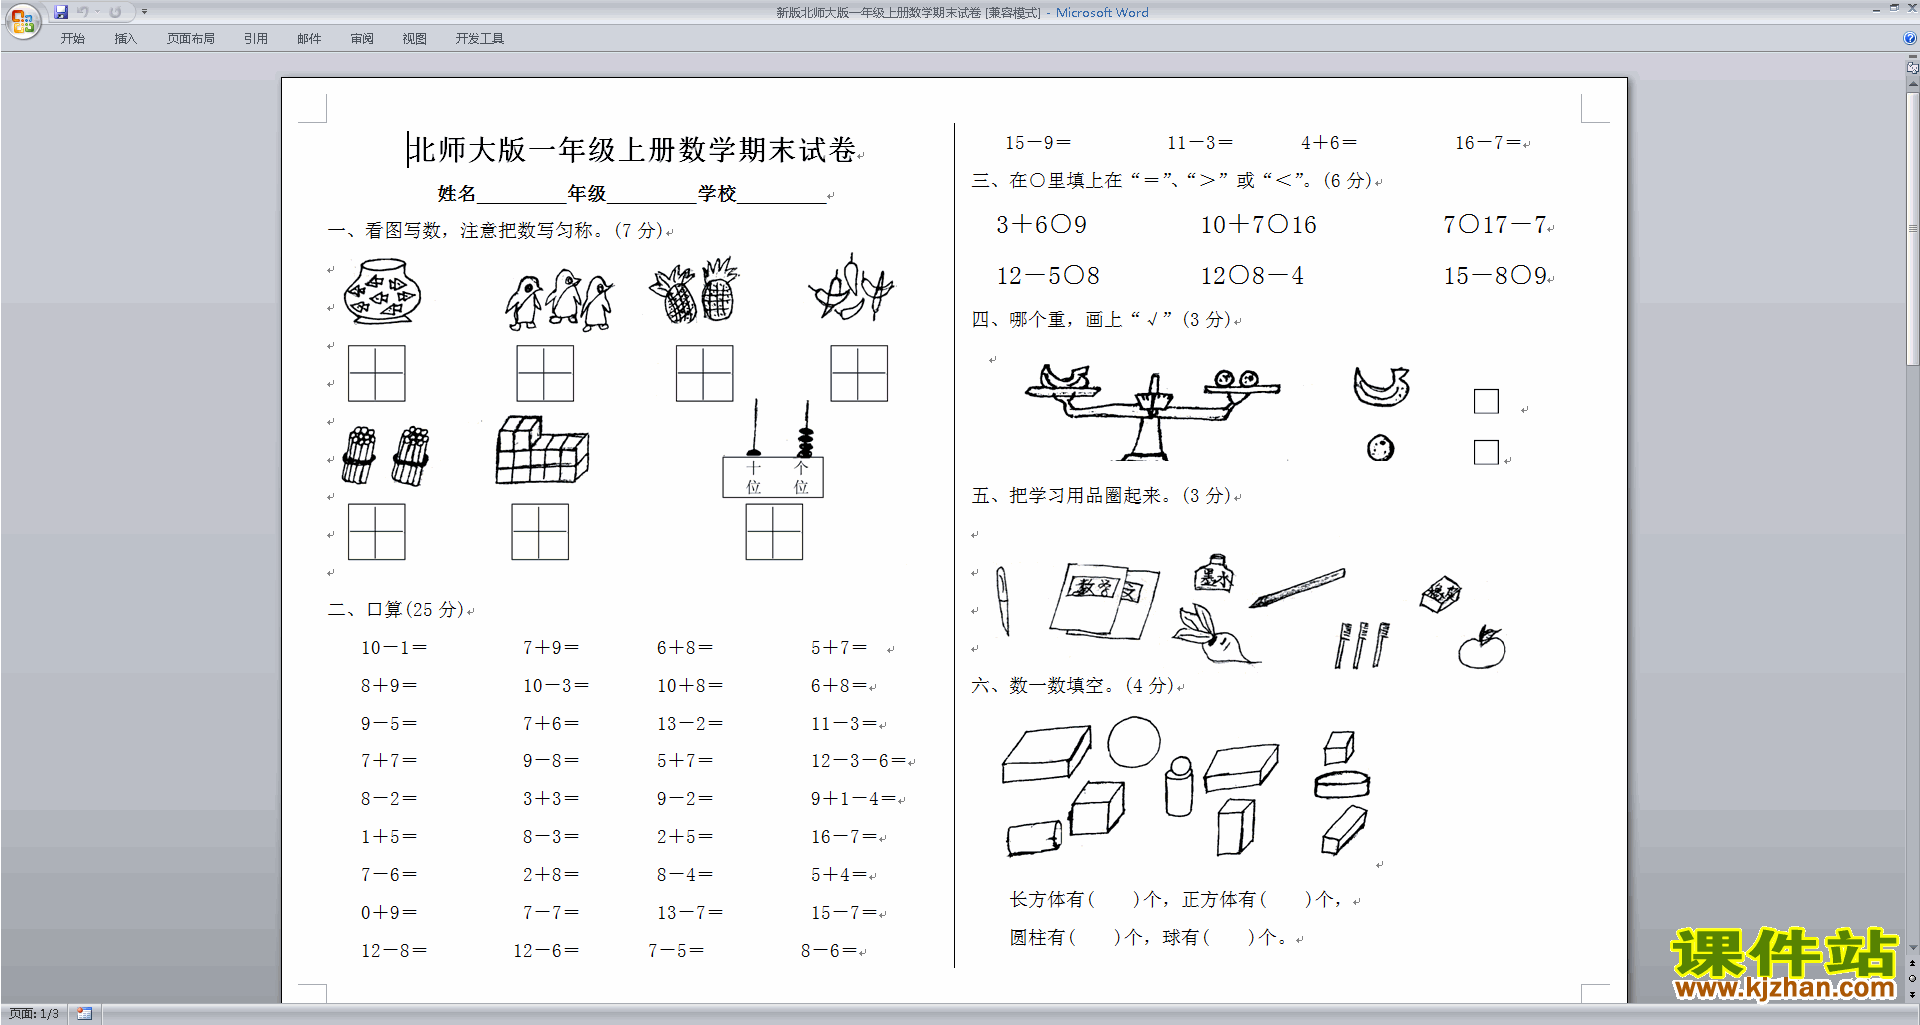Switch to the 引用 tab
The width and height of the screenshot is (1920, 1025).
256,39
